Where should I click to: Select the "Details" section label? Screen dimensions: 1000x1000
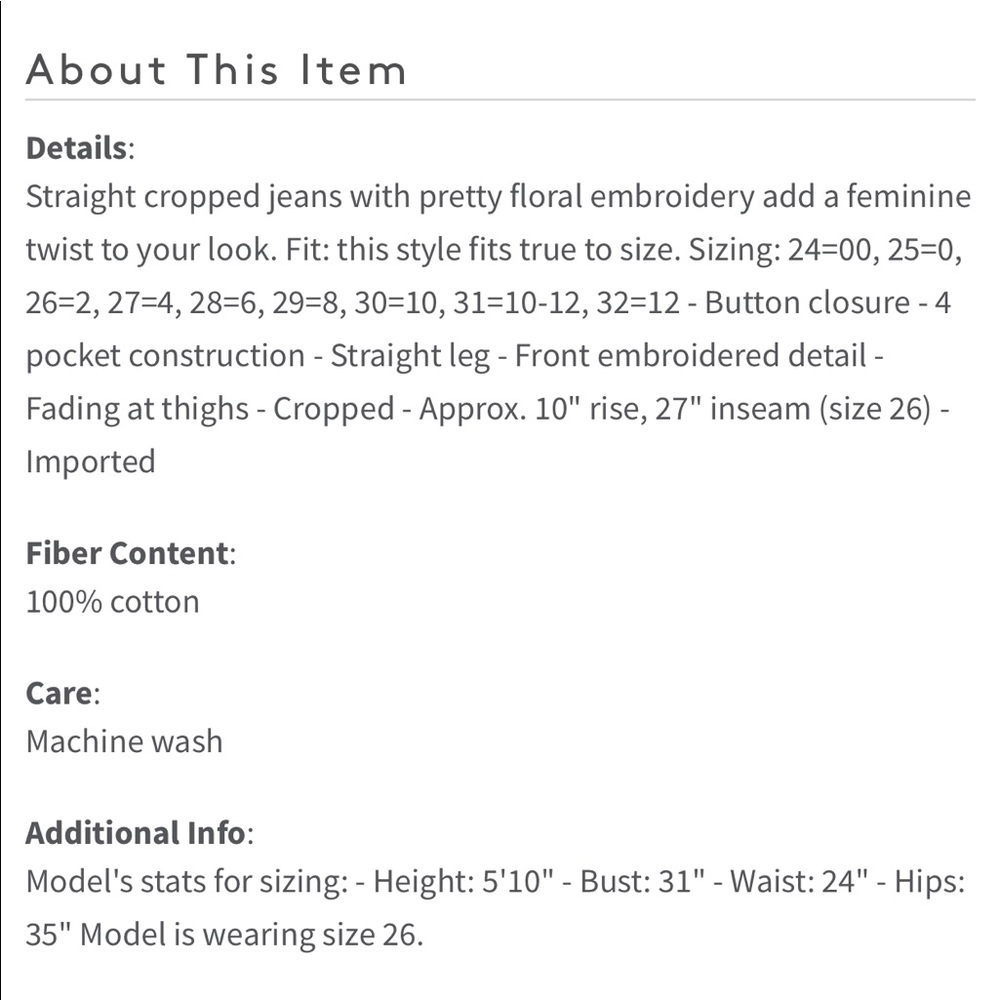pos(77,148)
